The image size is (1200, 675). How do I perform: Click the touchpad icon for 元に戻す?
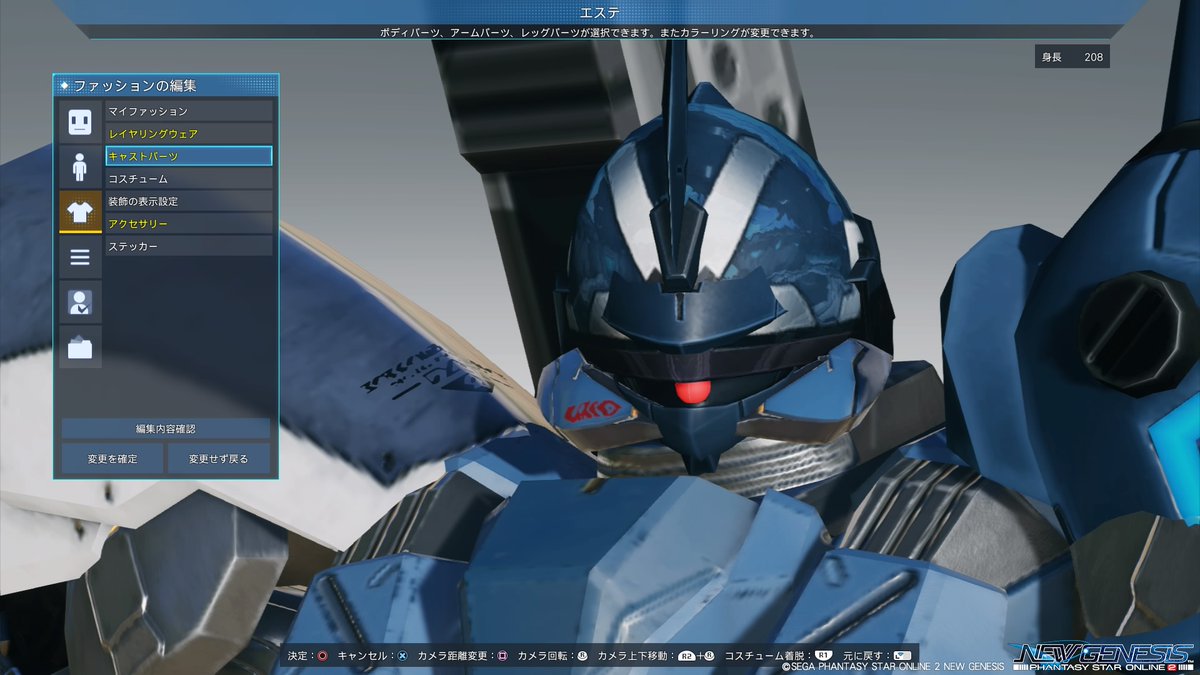(x=902, y=655)
